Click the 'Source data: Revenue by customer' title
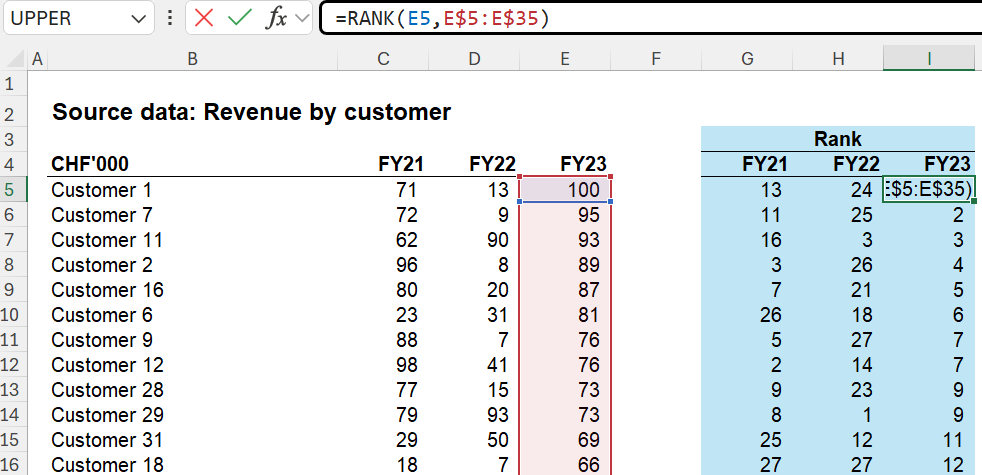 pos(251,112)
